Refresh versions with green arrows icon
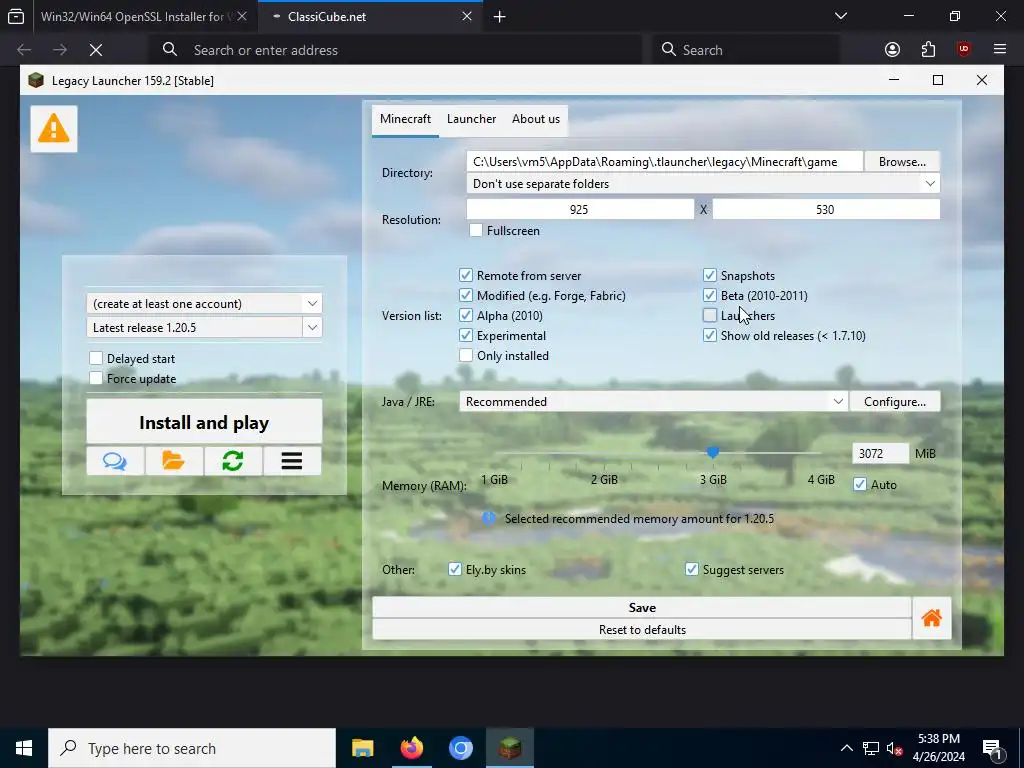 pyautogui.click(x=232, y=461)
